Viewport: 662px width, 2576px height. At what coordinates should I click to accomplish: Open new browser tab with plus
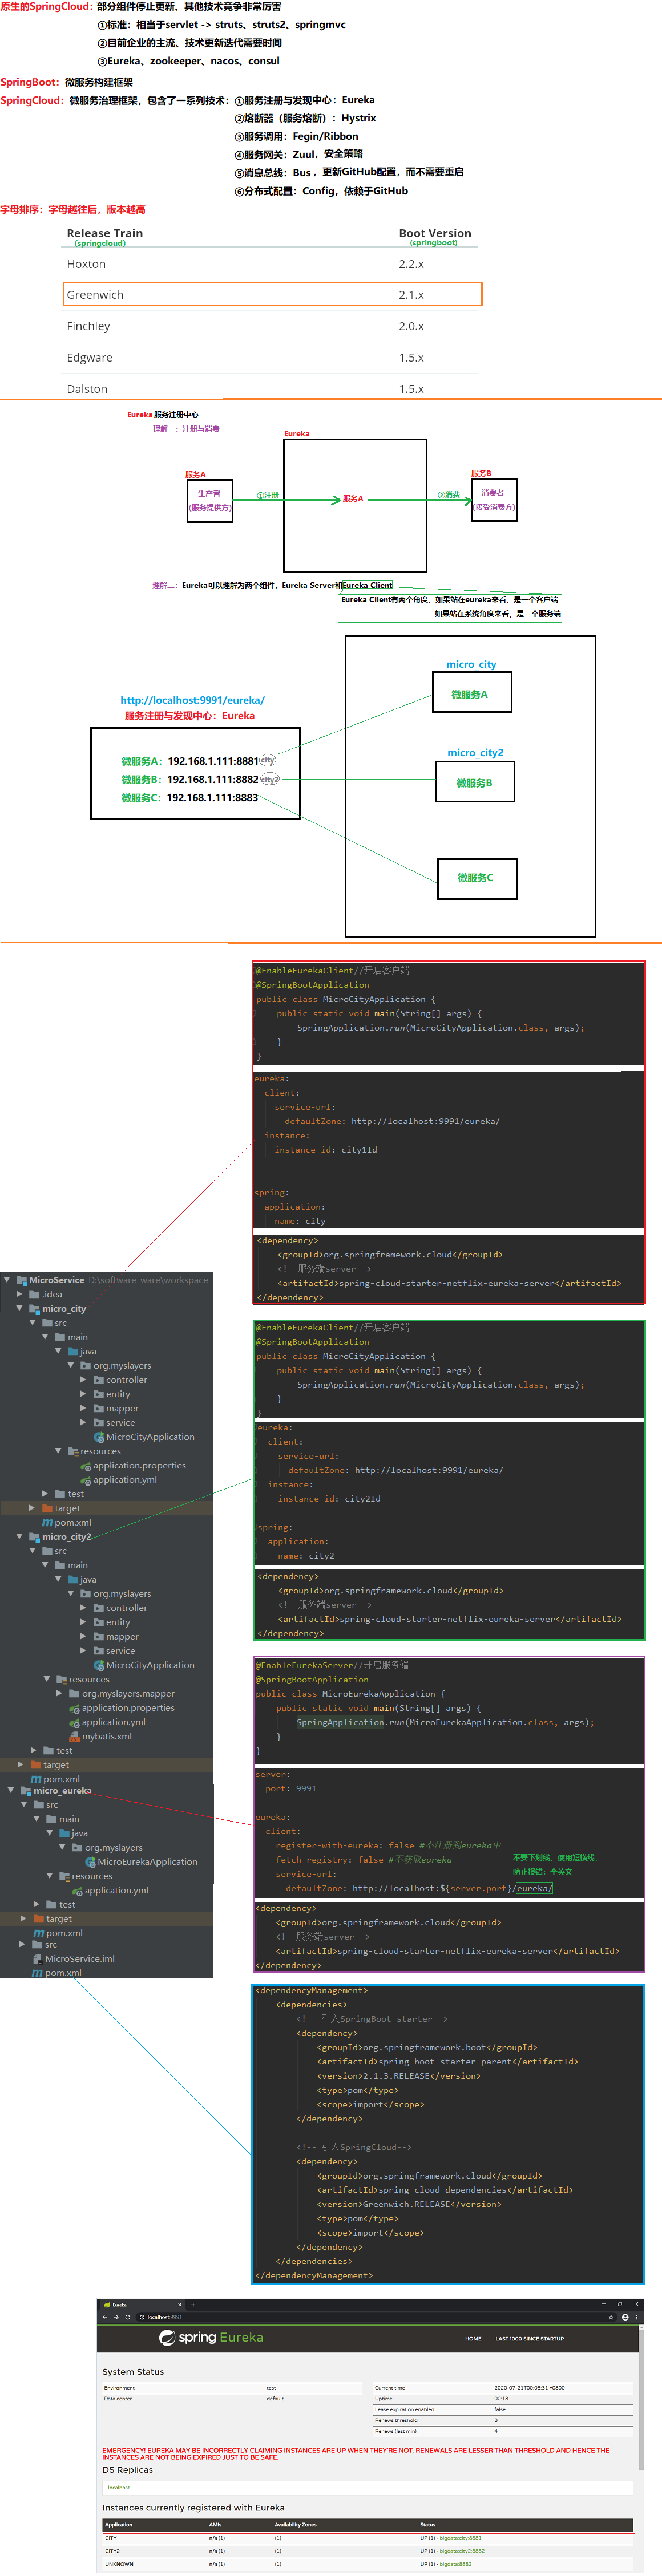(193, 2304)
